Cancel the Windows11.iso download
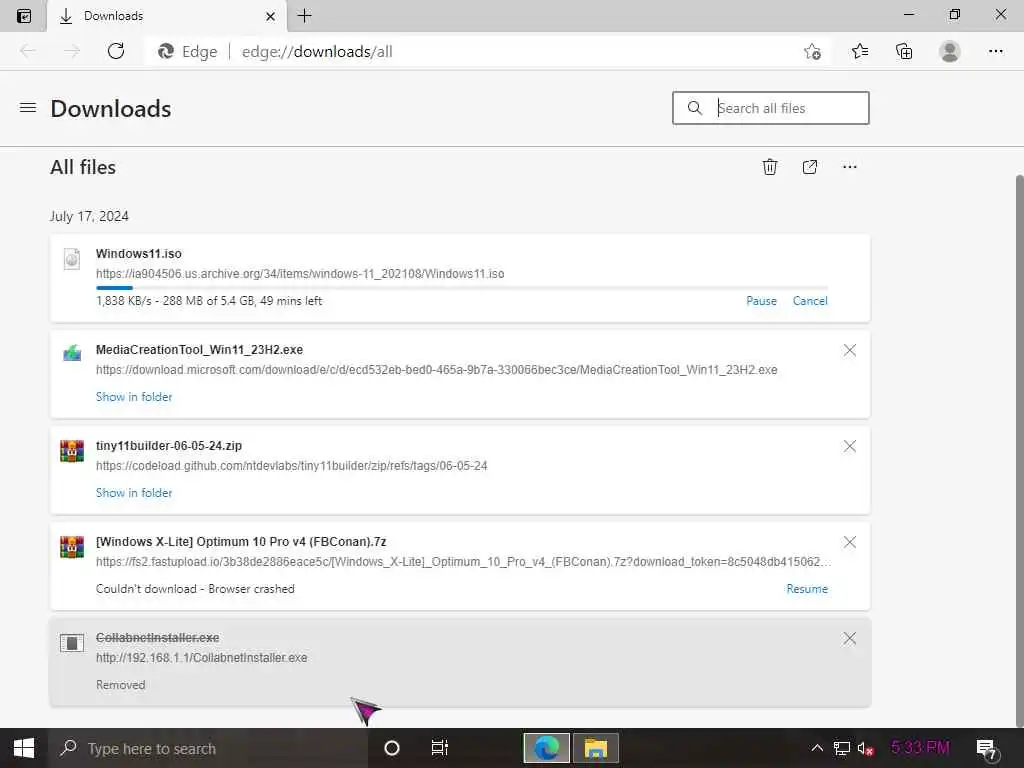Screen dimensions: 1024x768 (x=810, y=301)
